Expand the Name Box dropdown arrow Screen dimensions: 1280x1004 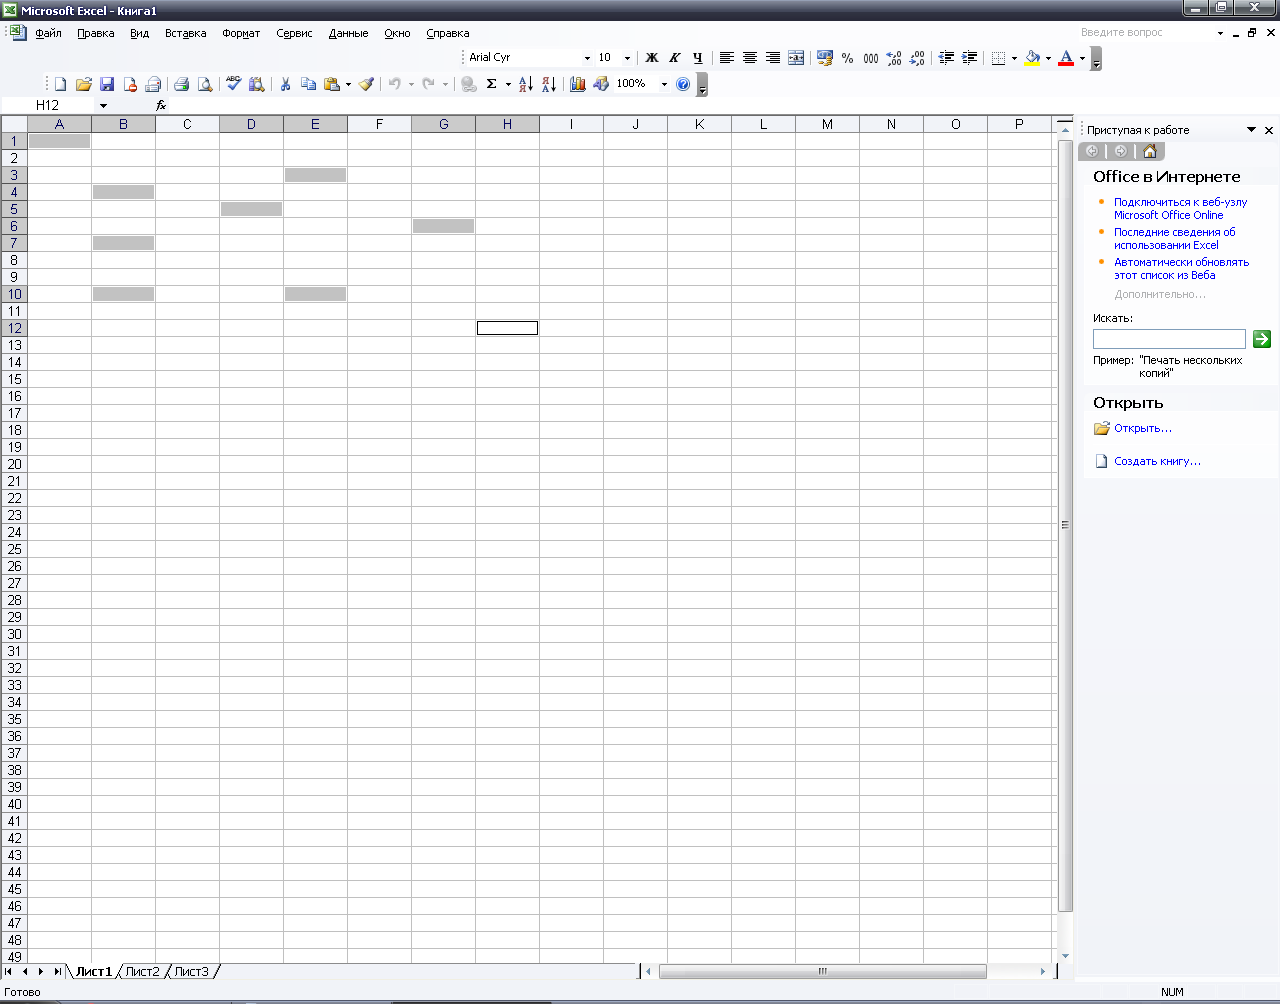click(x=103, y=105)
